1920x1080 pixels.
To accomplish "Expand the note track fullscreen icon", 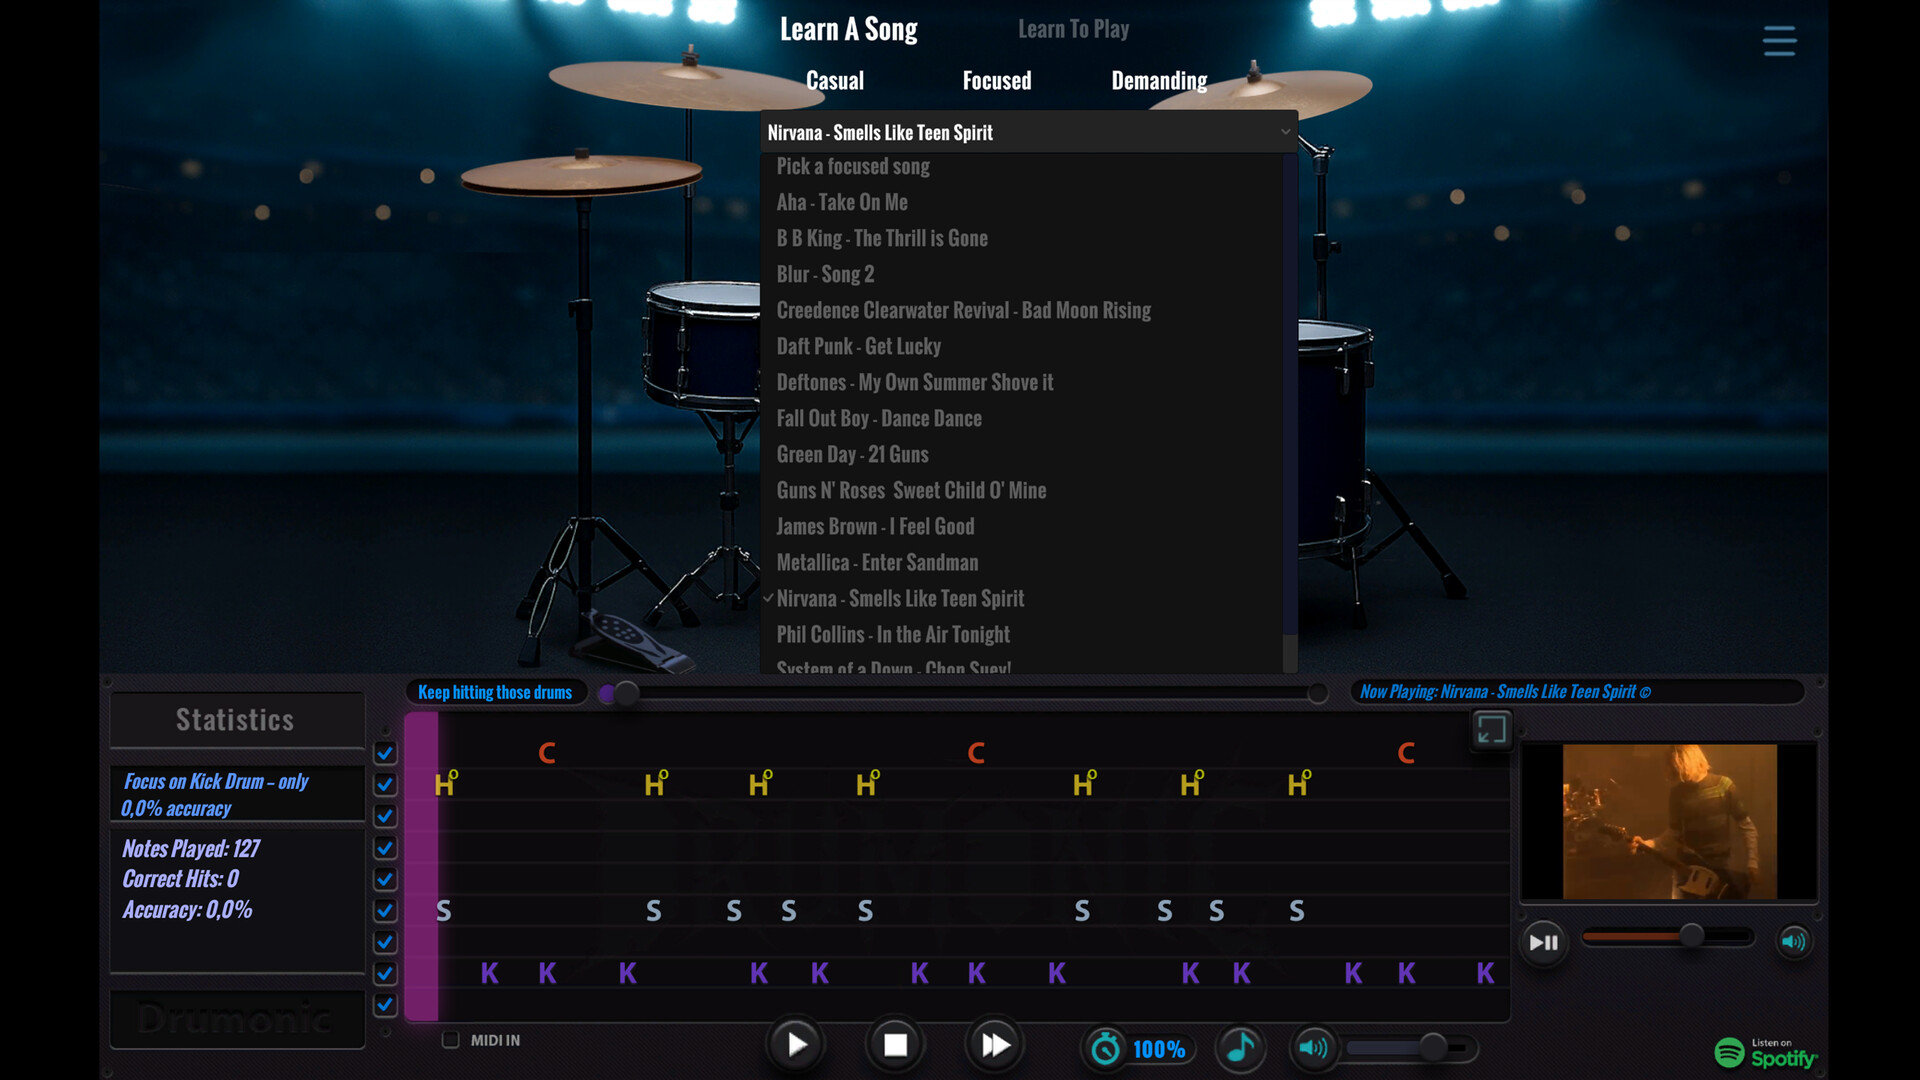I will pos(1491,729).
